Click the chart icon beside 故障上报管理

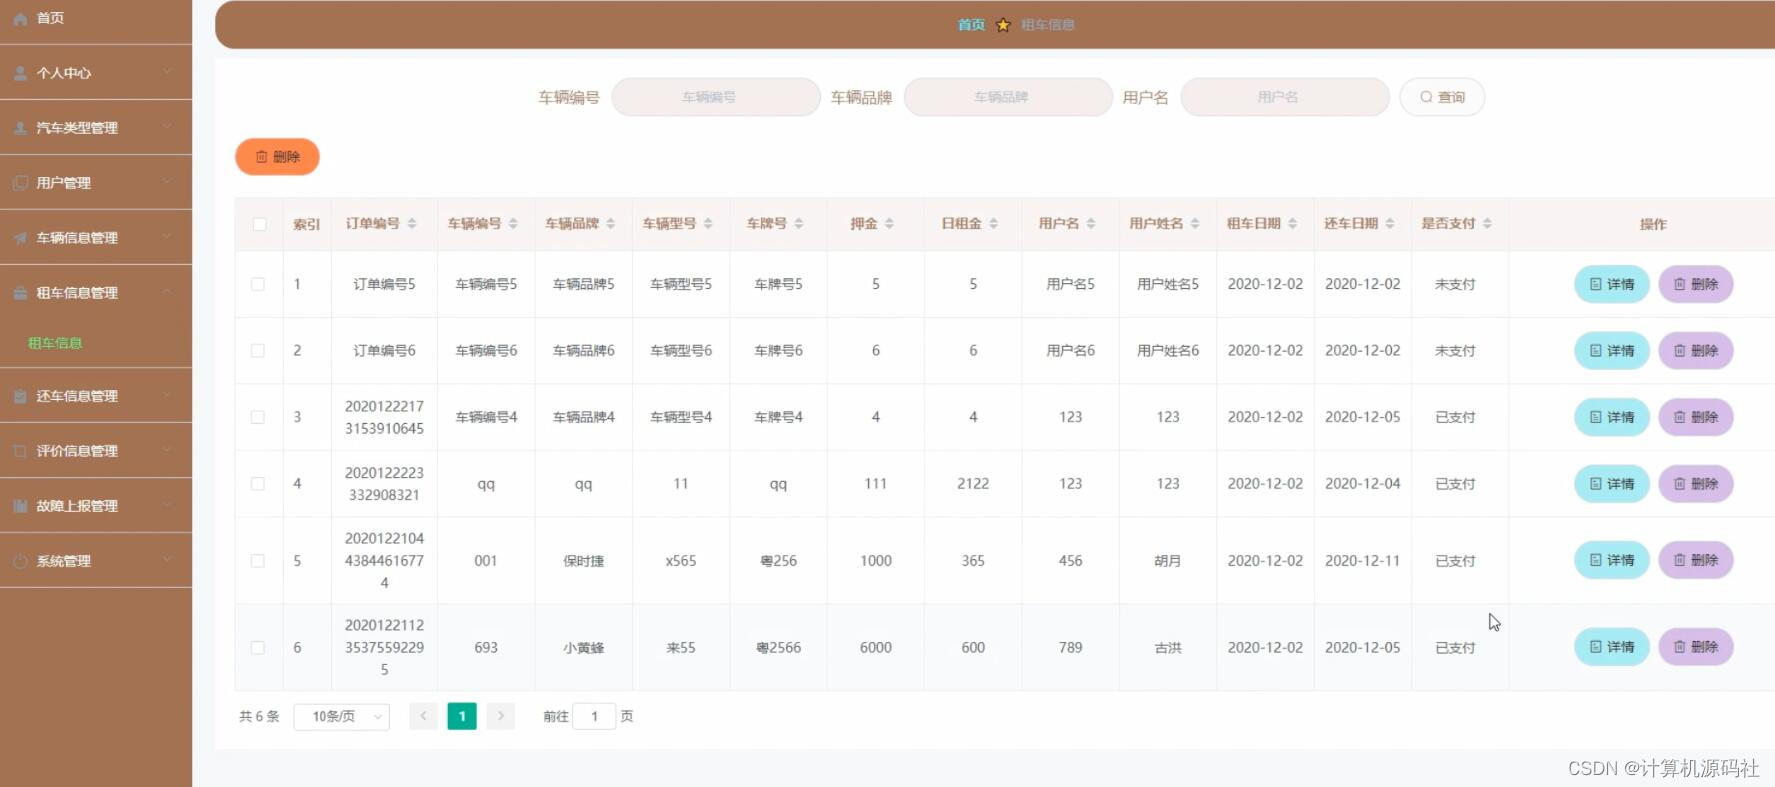pyautogui.click(x=20, y=506)
